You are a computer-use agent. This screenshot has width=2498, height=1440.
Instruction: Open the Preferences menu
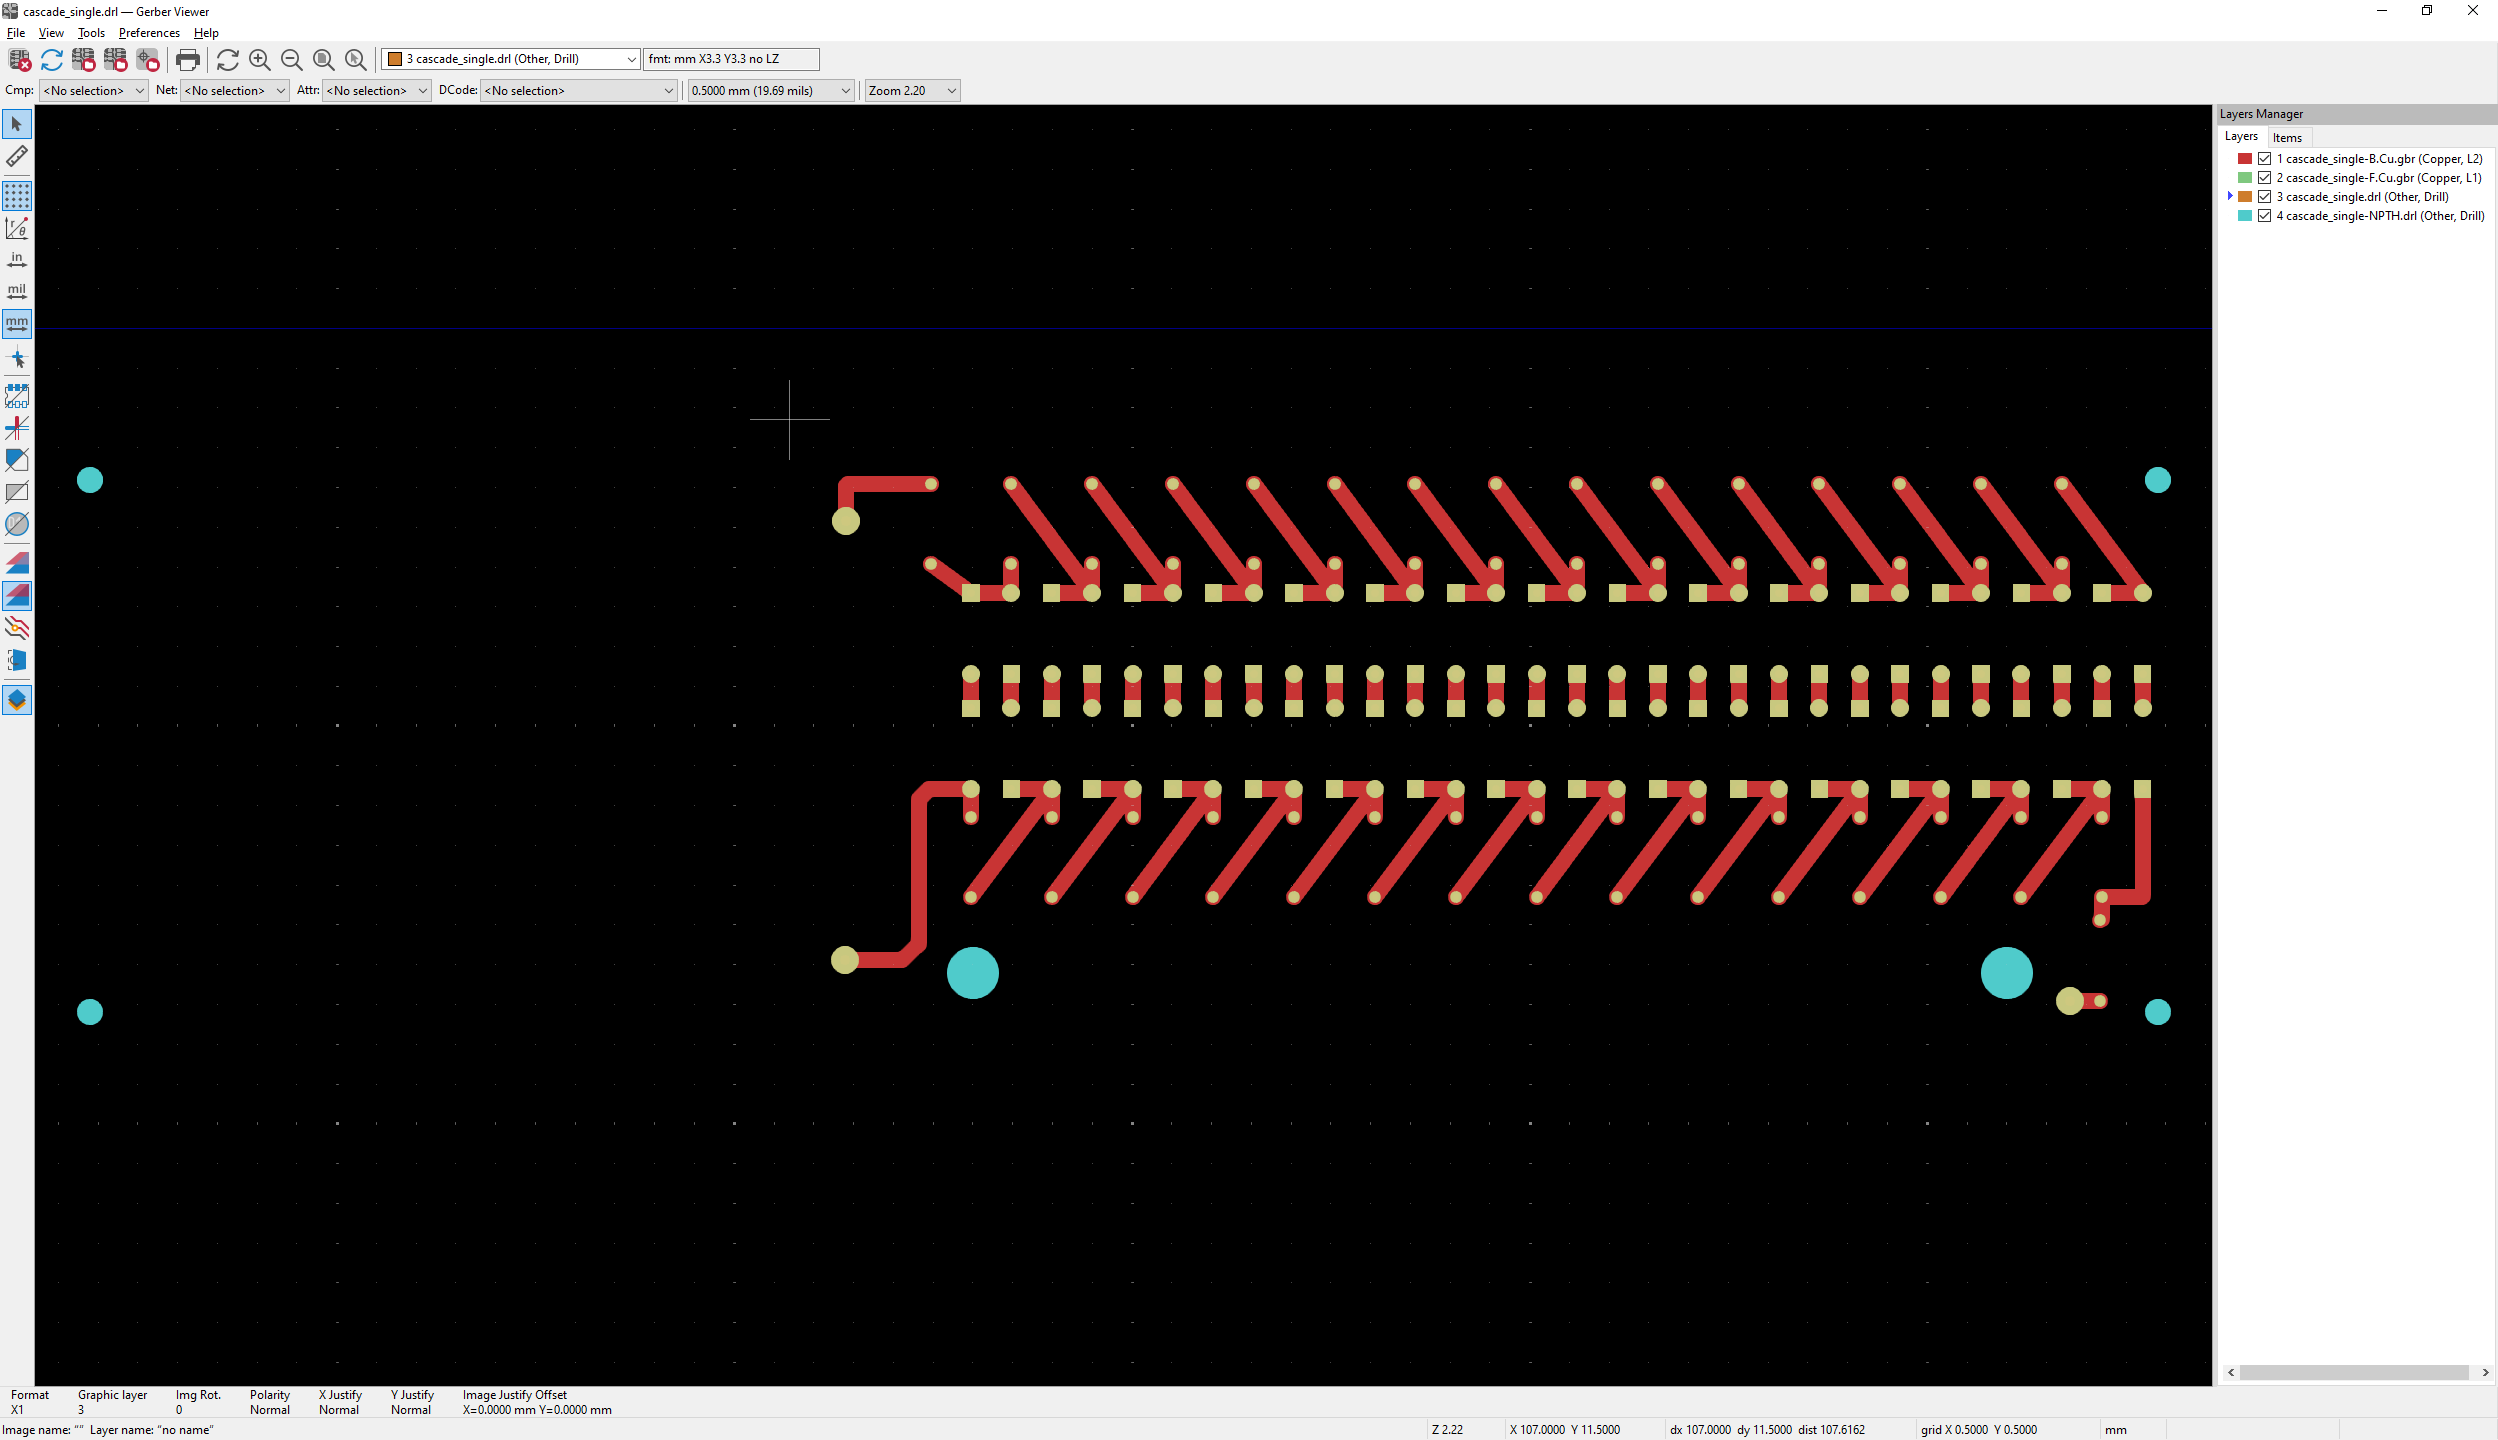coord(149,33)
